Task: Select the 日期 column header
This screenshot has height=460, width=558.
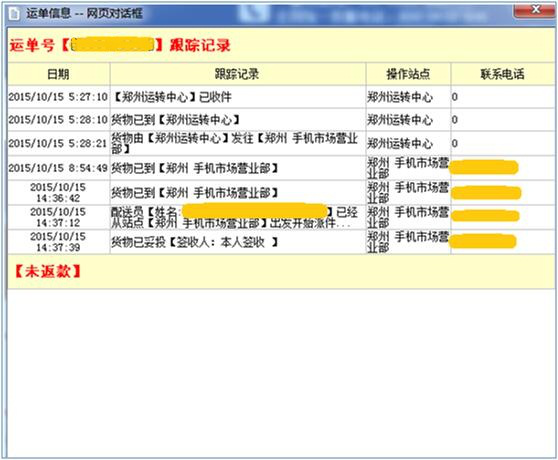Action: tap(58, 74)
